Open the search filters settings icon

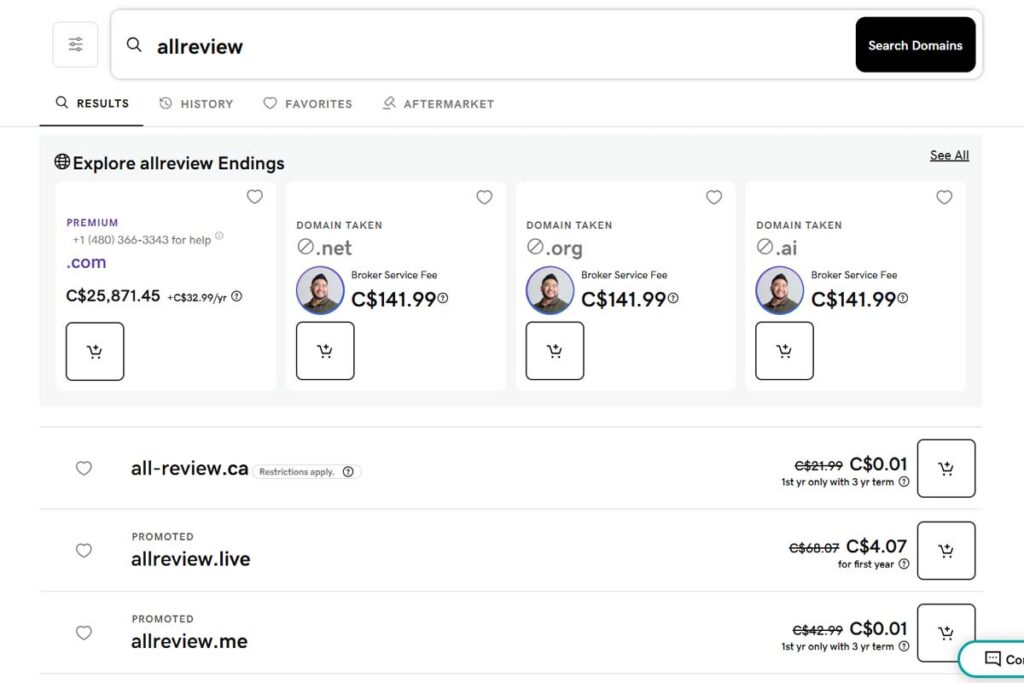coord(75,45)
